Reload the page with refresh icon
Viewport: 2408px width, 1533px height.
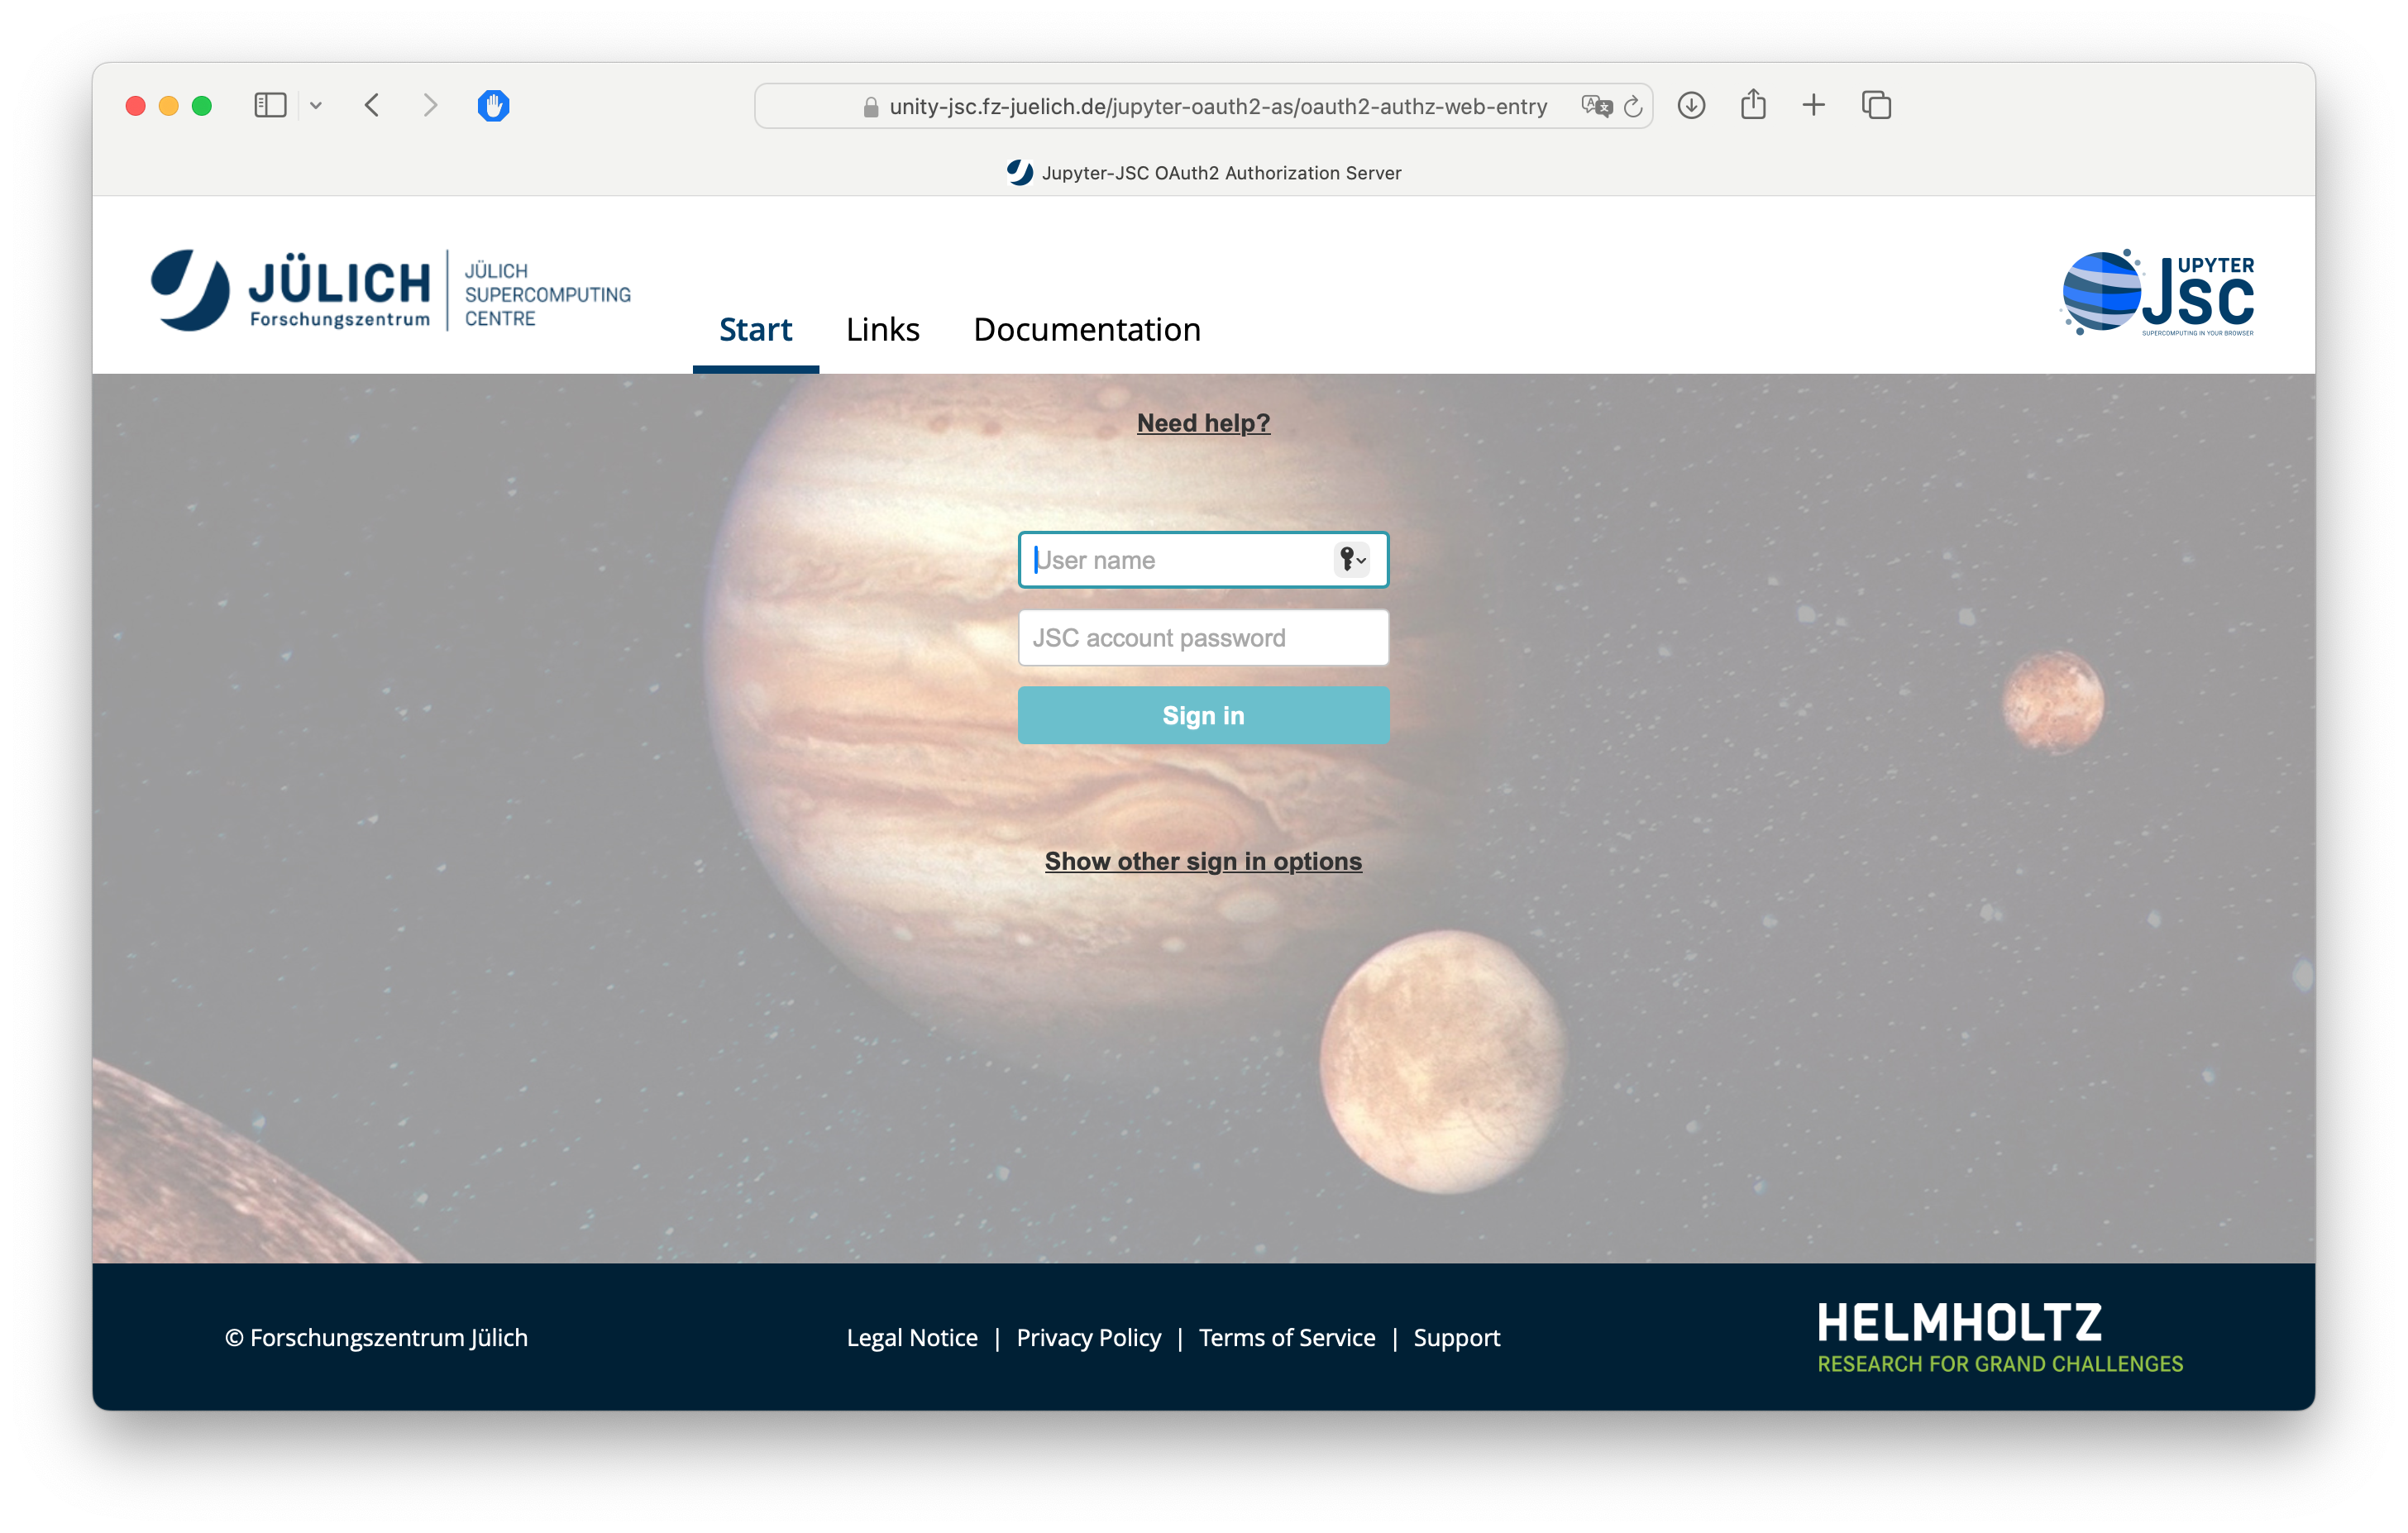1633,106
